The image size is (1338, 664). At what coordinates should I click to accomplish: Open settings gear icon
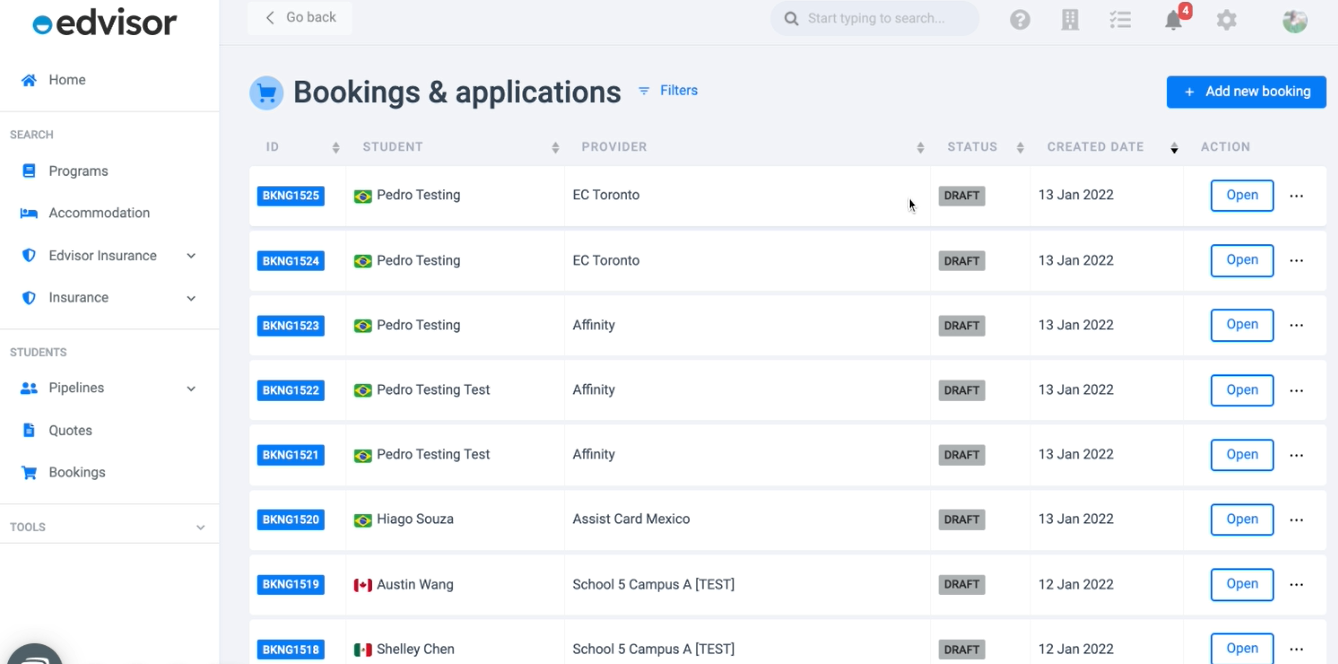coord(1227,19)
